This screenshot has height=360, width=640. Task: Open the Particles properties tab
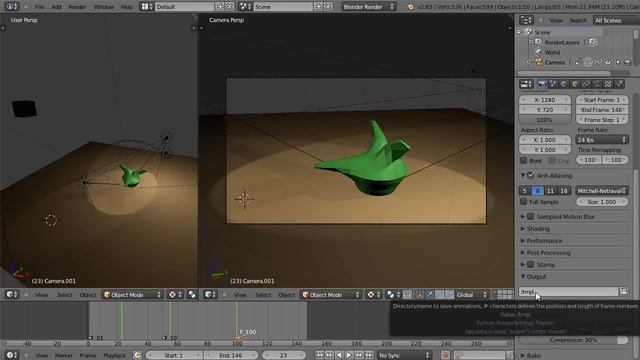(619, 84)
